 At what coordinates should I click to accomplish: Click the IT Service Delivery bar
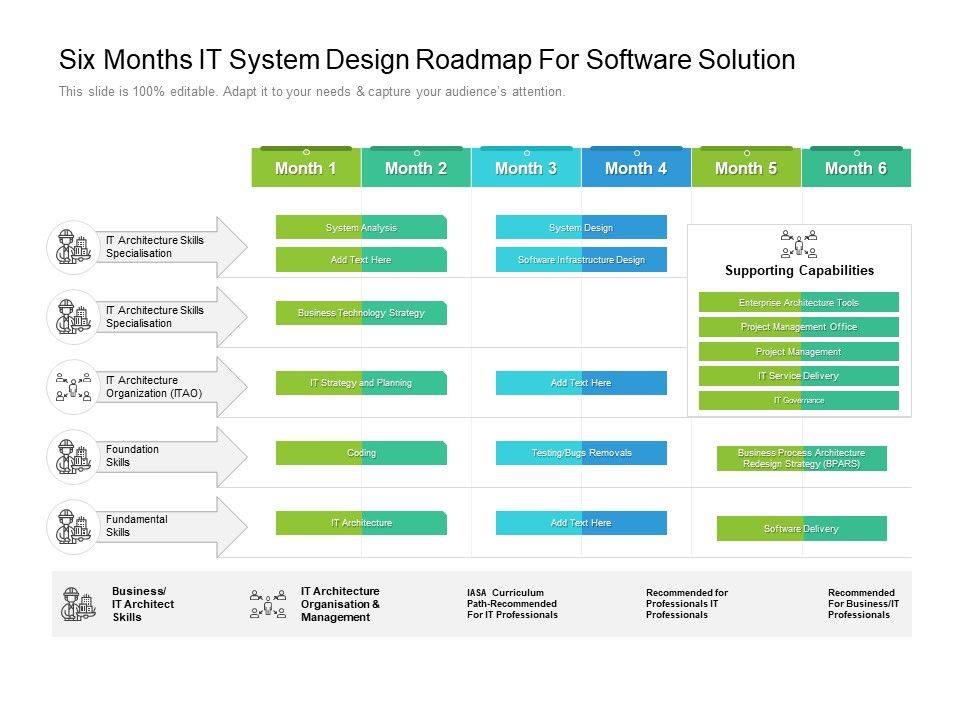click(x=799, y=376)
